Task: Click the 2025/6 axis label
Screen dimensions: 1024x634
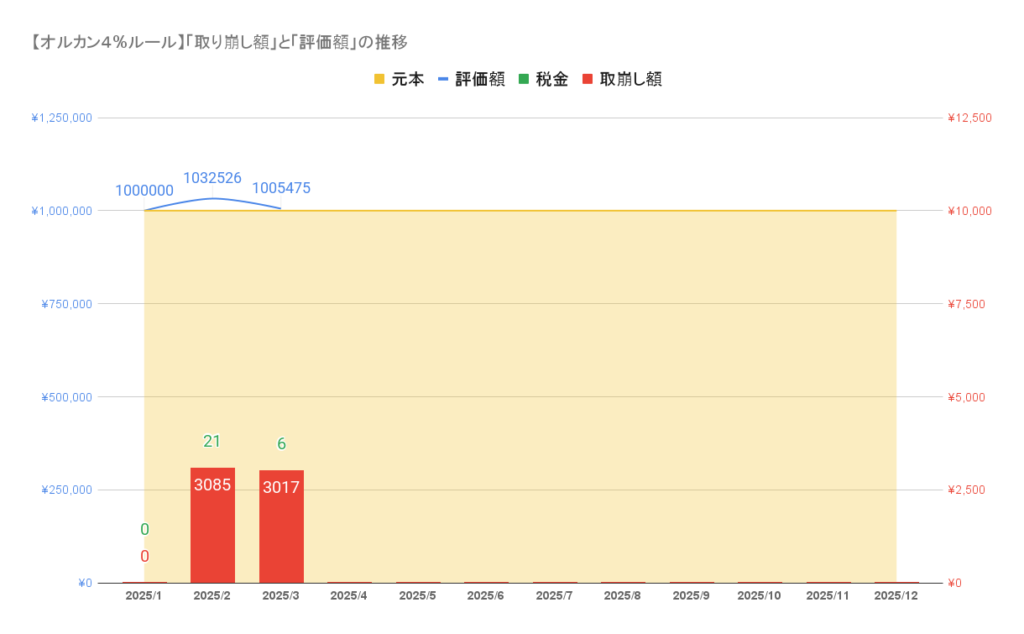Action: click(485, 596)
